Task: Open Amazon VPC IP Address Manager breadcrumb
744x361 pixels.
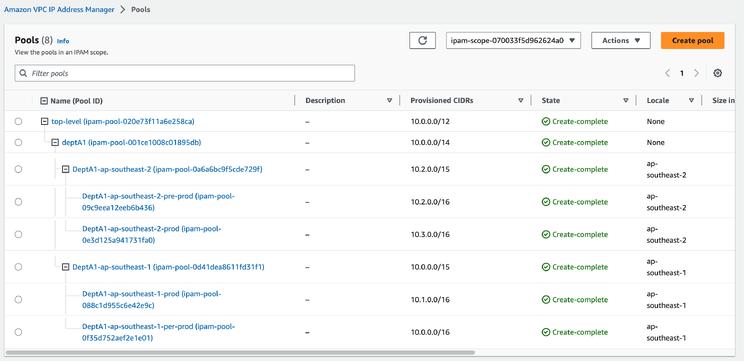Action: 59,9
